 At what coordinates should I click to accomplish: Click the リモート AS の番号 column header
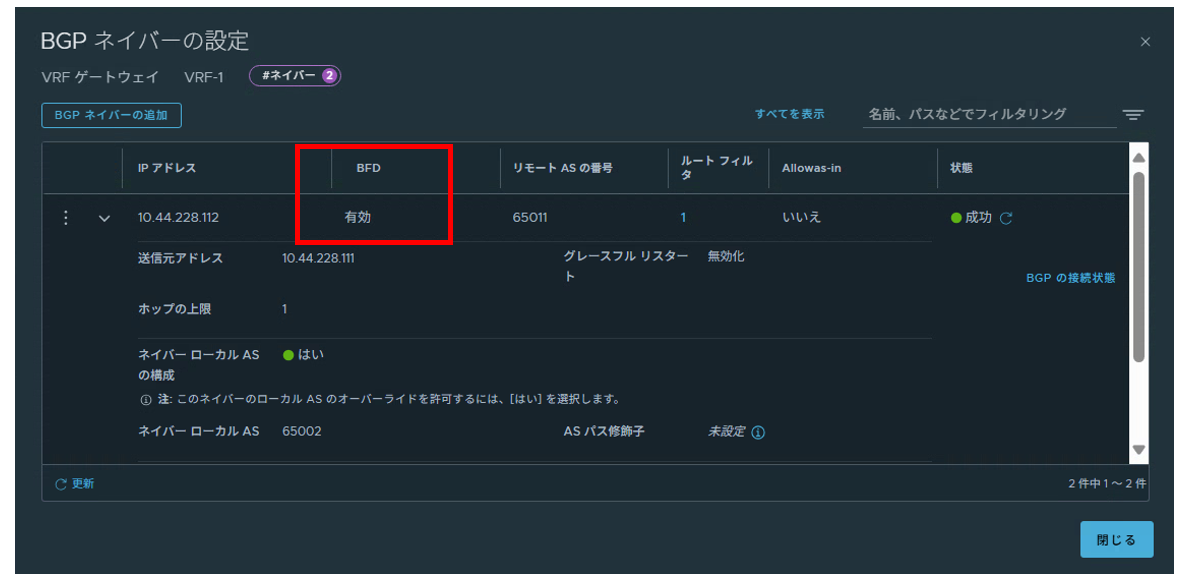[x=562, y=168]
